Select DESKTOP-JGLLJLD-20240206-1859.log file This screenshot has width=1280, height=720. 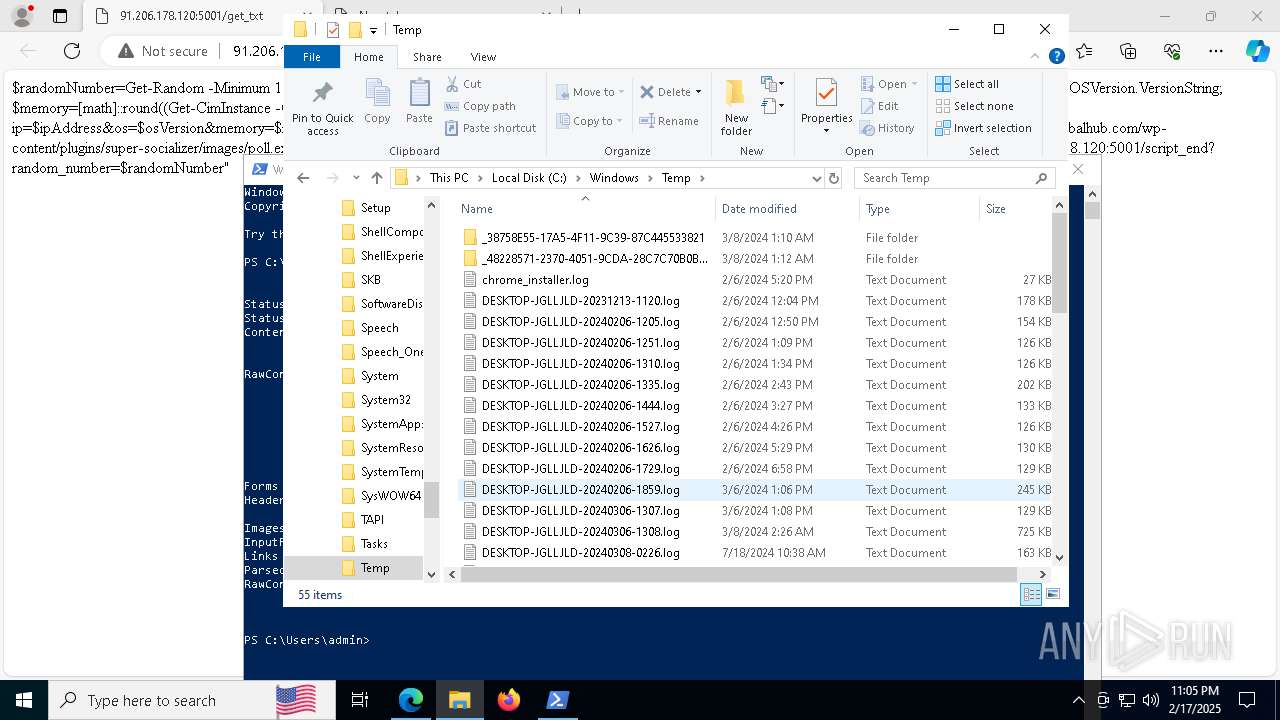tap(581, 490)
